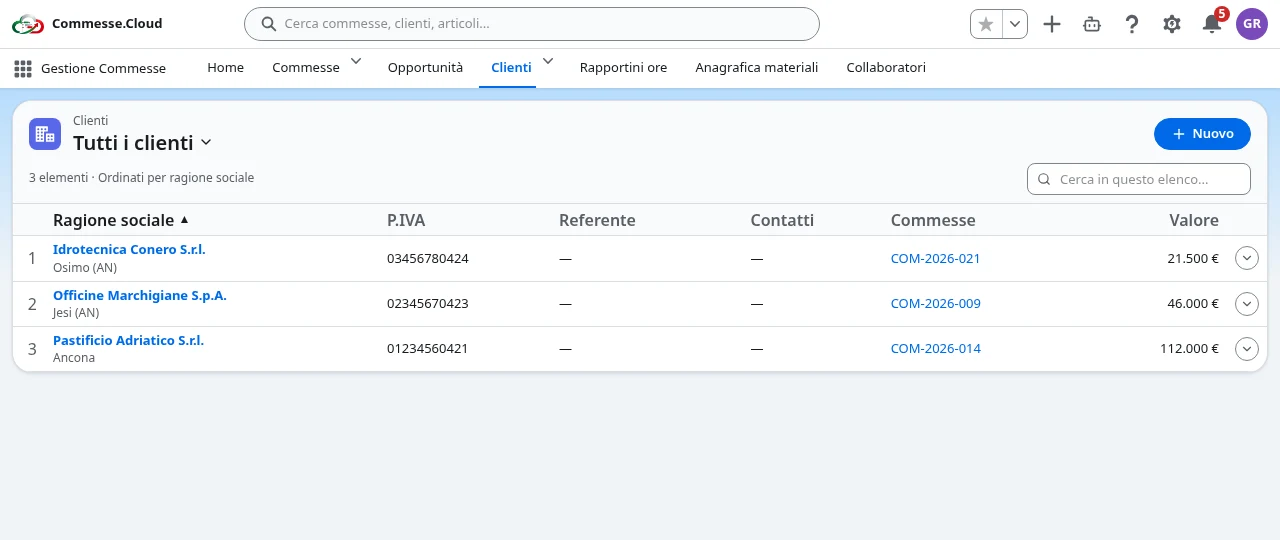
Task: Open row actions for Pastificio Adriatico
Action: coord(1247,349)
